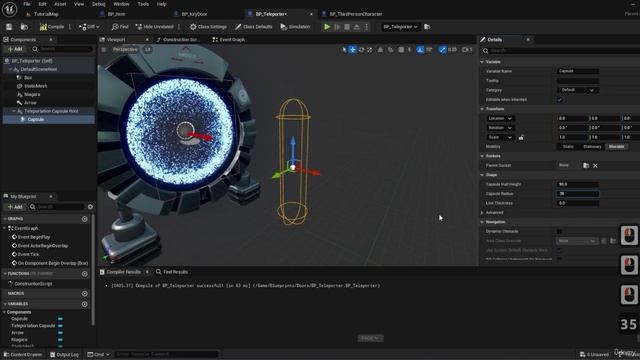Click the Save blueprint icon
Viewport: 640px width, 360px height.
point(9,27)
